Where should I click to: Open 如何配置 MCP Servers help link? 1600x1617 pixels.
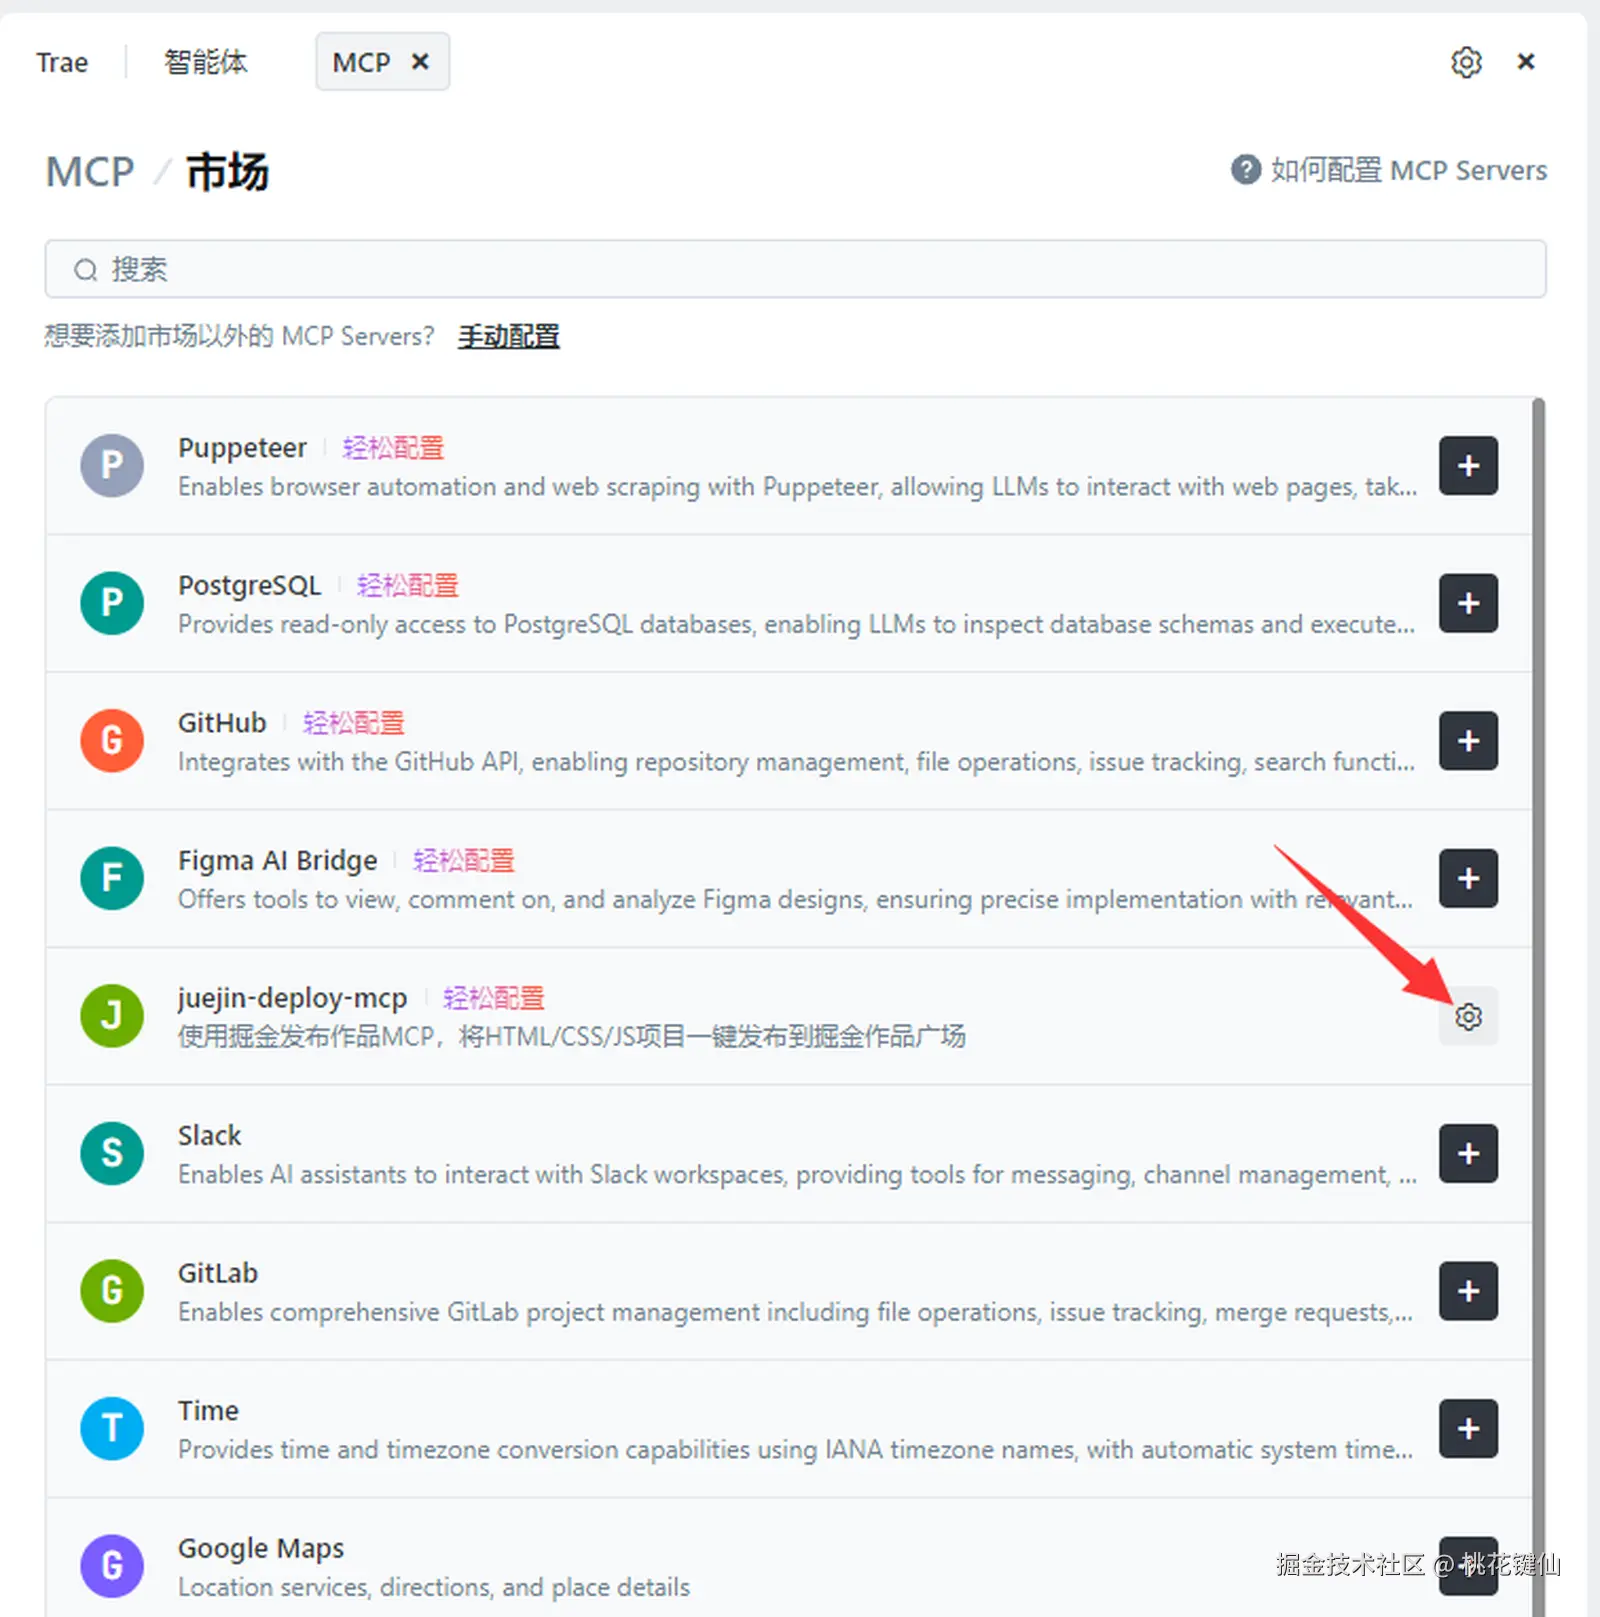pos(1408,170)
